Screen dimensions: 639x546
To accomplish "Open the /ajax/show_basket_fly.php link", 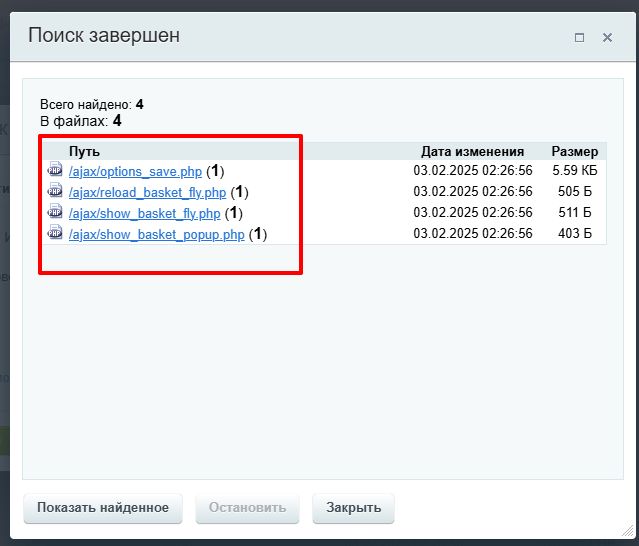I will click(144, 213).
